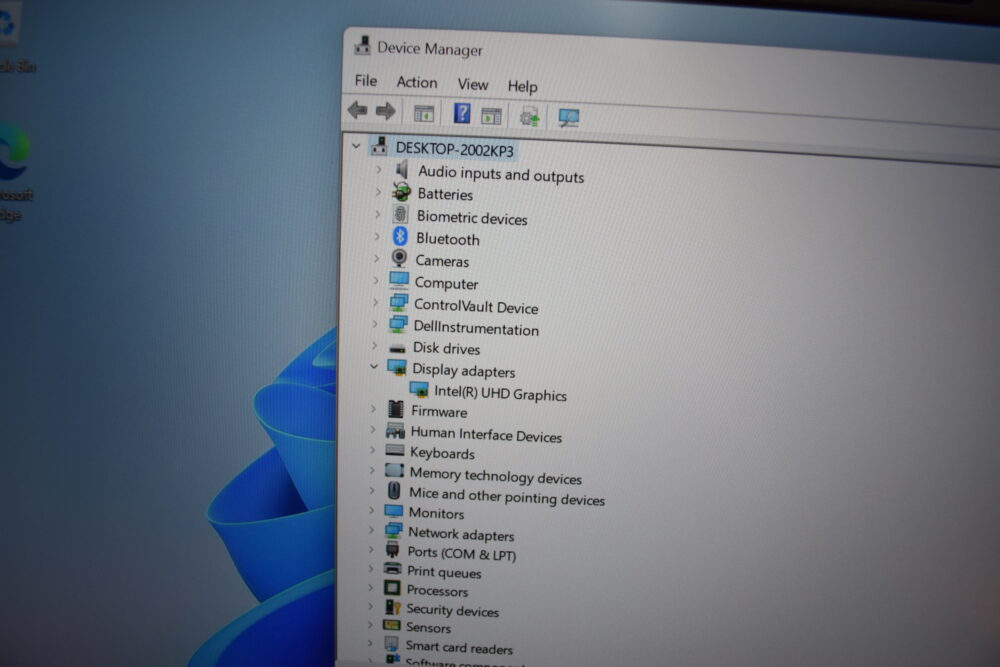Click the Processors icon
Viewport: 1000px width, 667px height.
[x=392, y=588]
